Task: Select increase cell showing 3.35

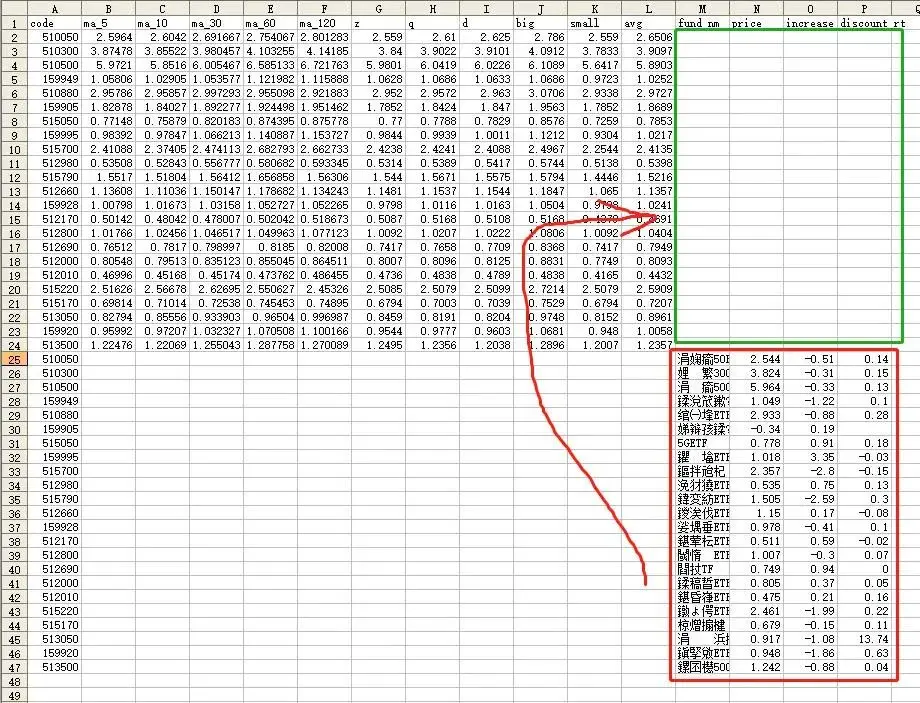Action: pyautogui.click(x=810, y=457)
